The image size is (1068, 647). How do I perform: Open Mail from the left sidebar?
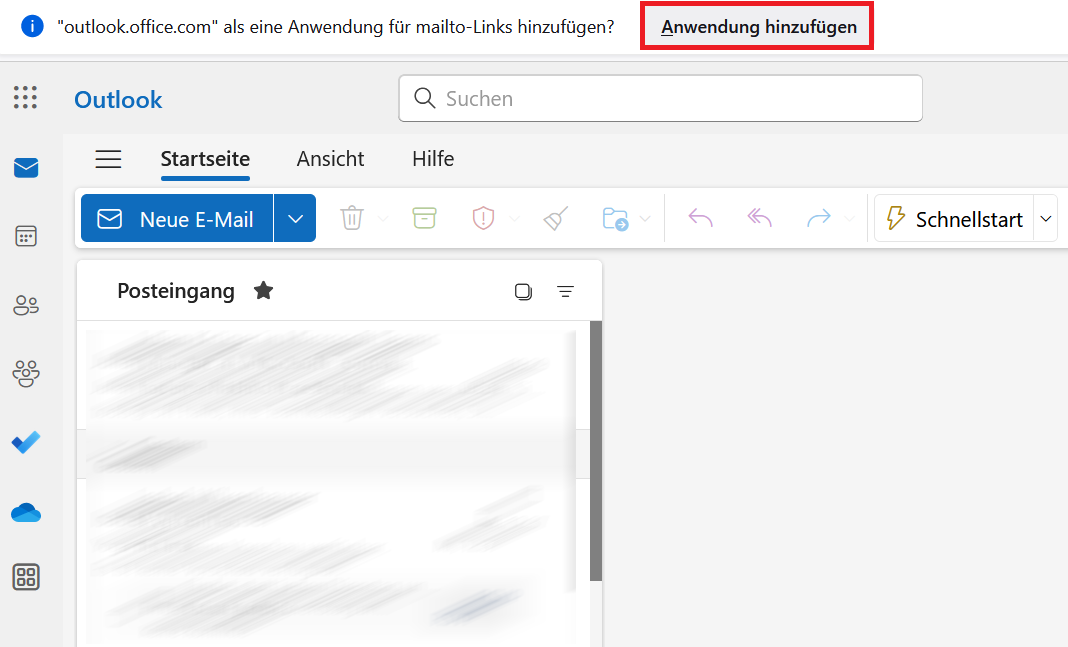(x=26, y=168)
